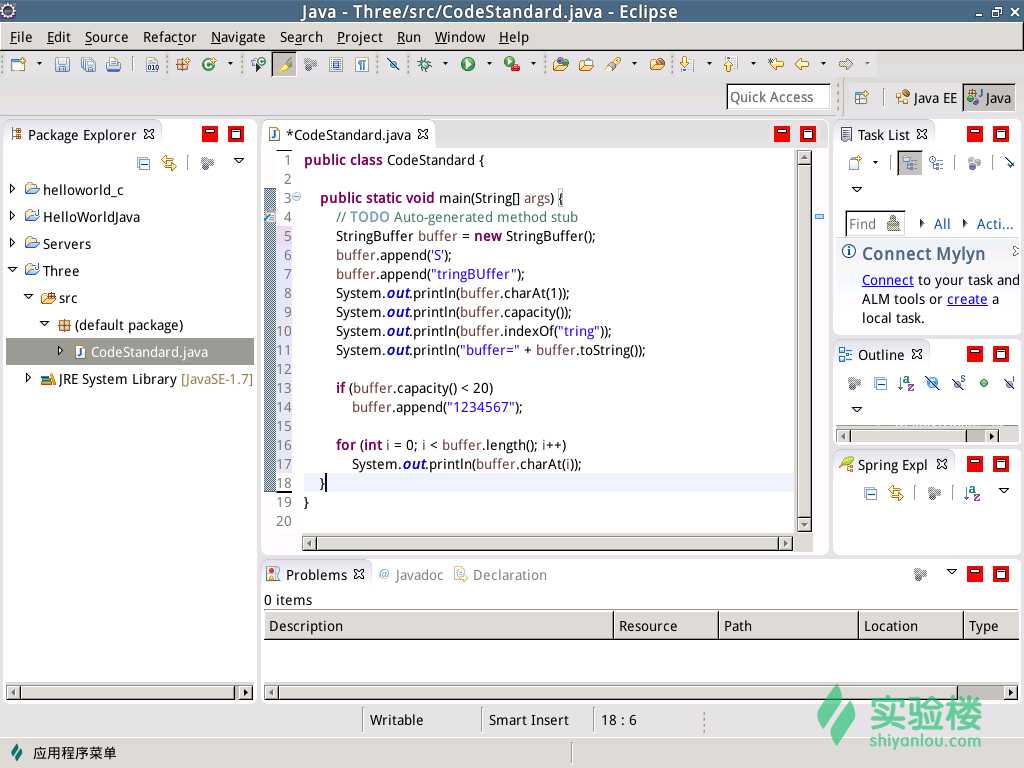Collapse the src folder node
Viewport: 1024px width, 768px height.
tap(29, 296)
